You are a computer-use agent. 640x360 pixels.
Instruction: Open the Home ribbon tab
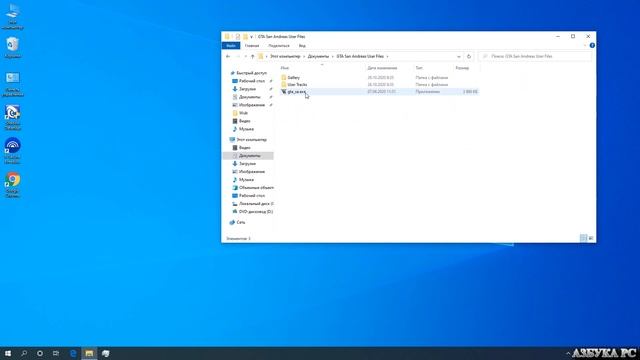[252, 46]
